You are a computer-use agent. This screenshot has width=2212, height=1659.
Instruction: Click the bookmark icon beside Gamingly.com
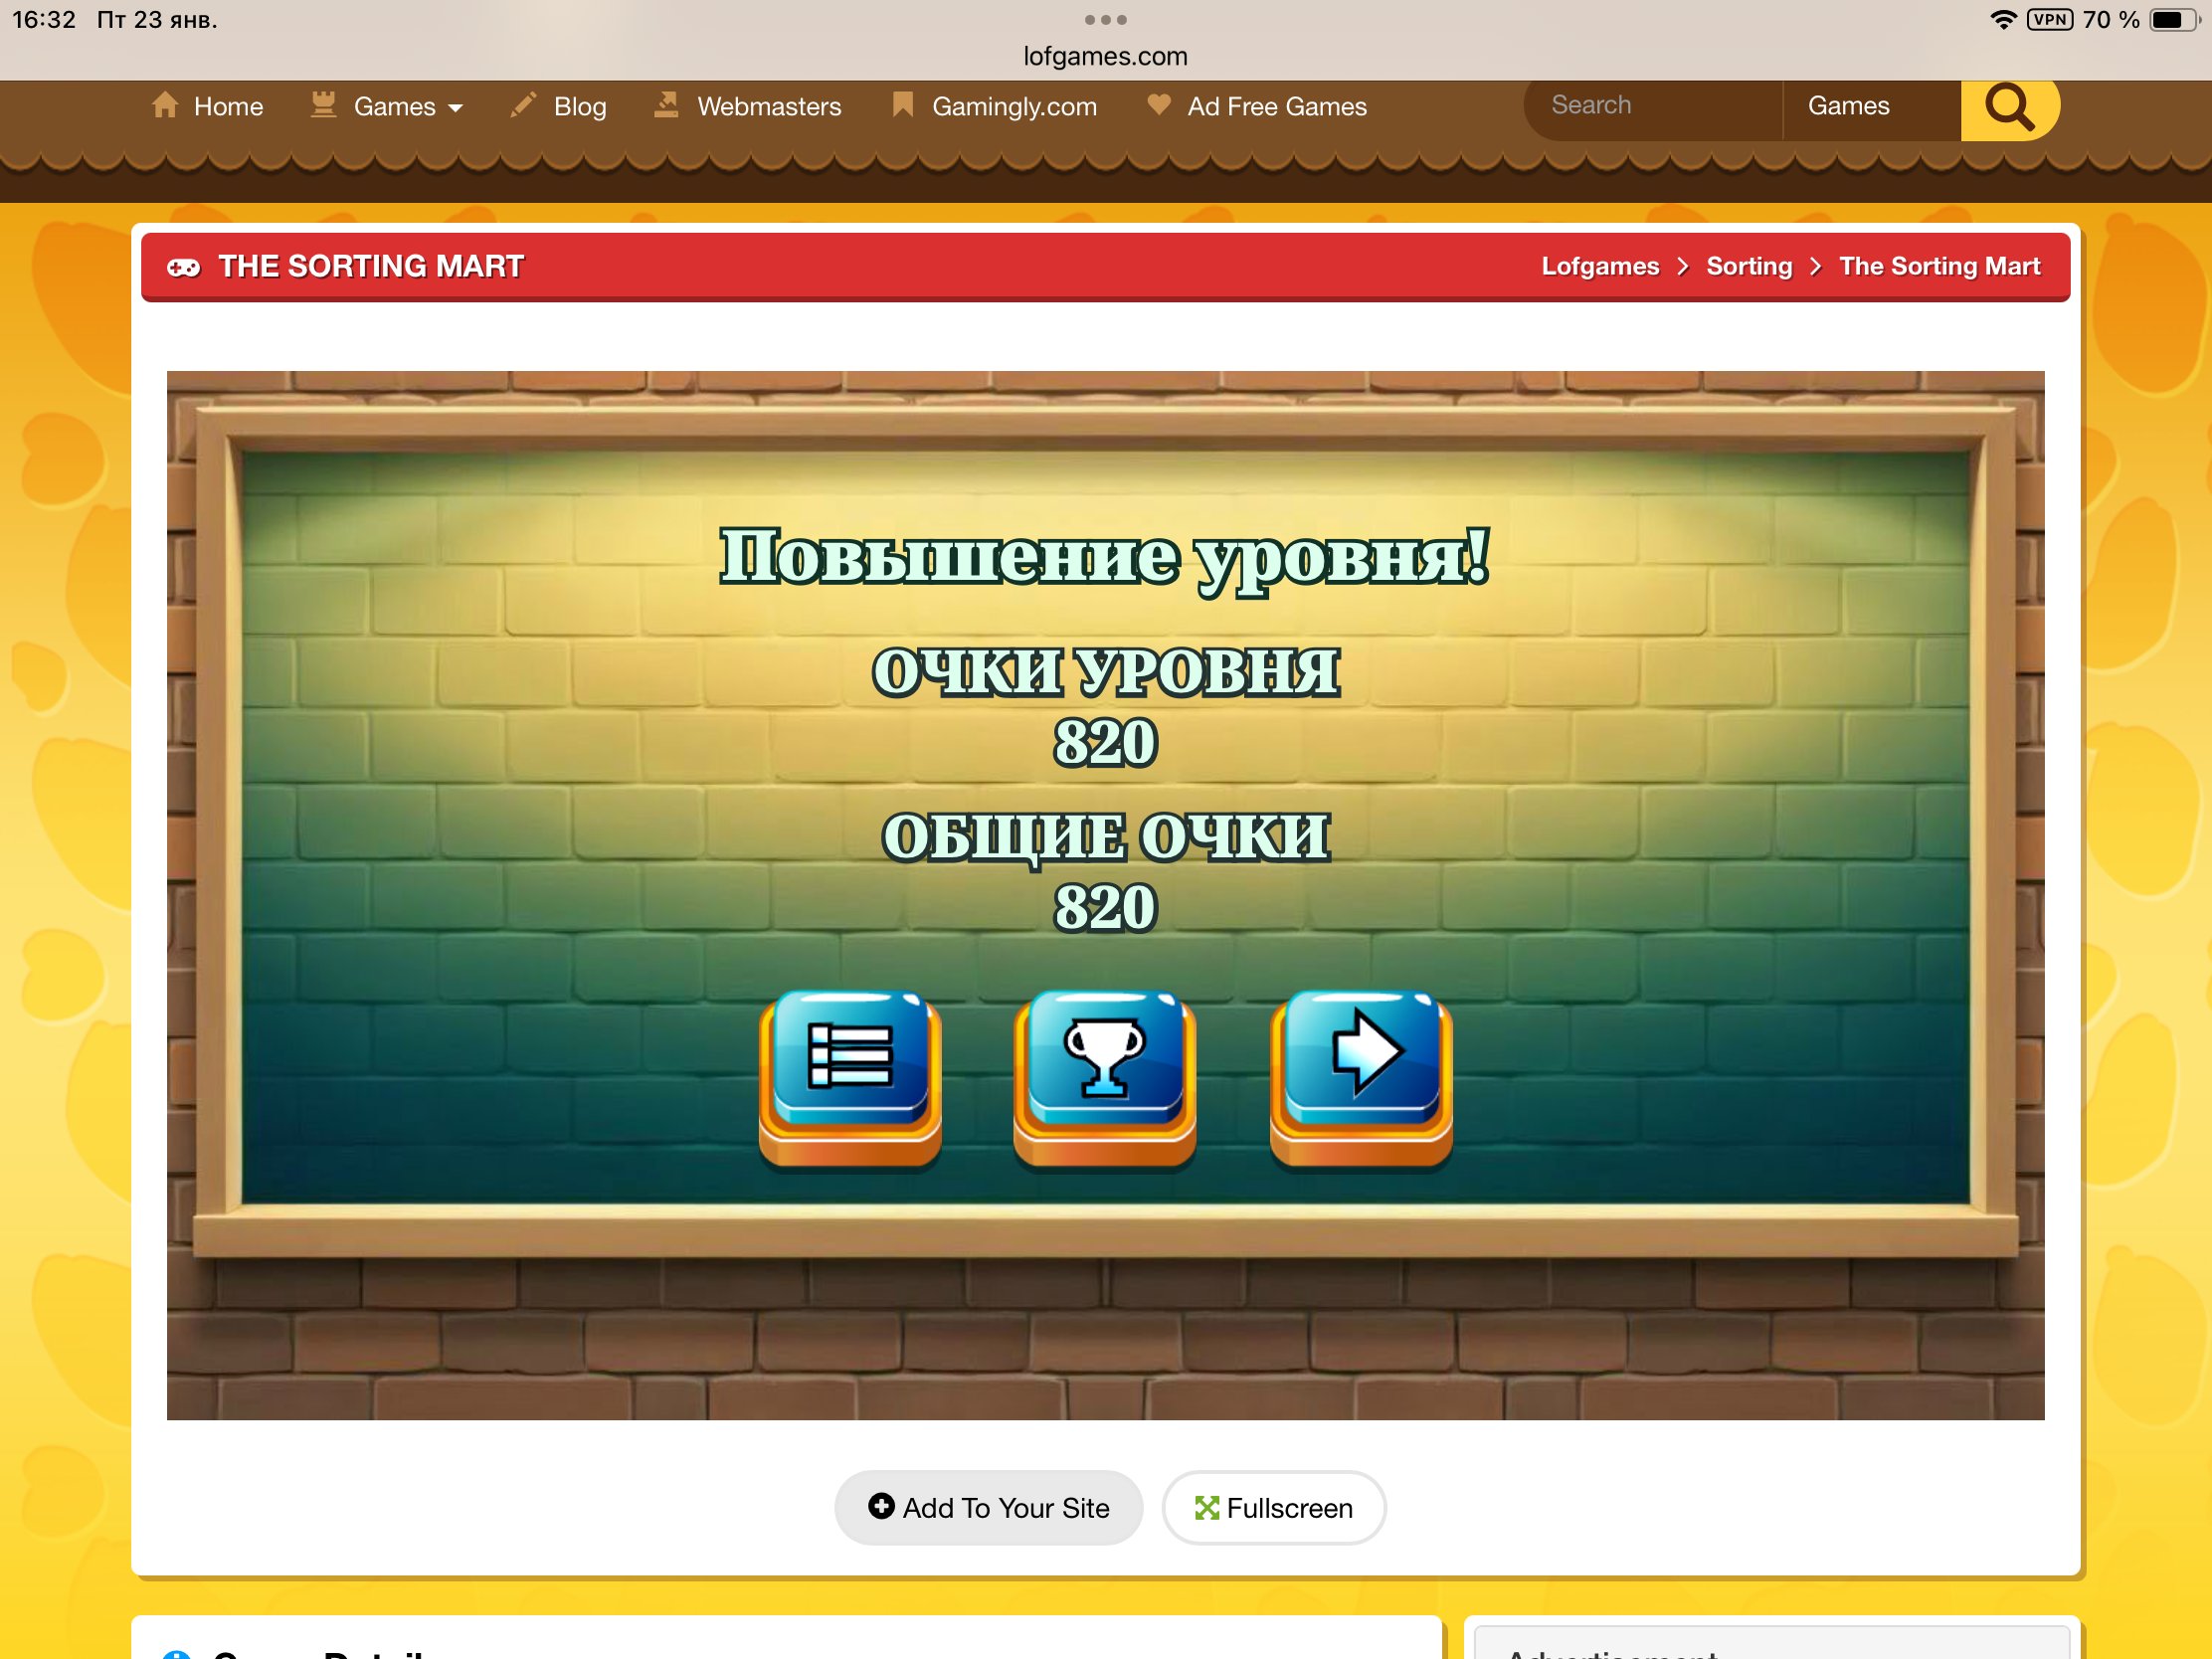902,105
